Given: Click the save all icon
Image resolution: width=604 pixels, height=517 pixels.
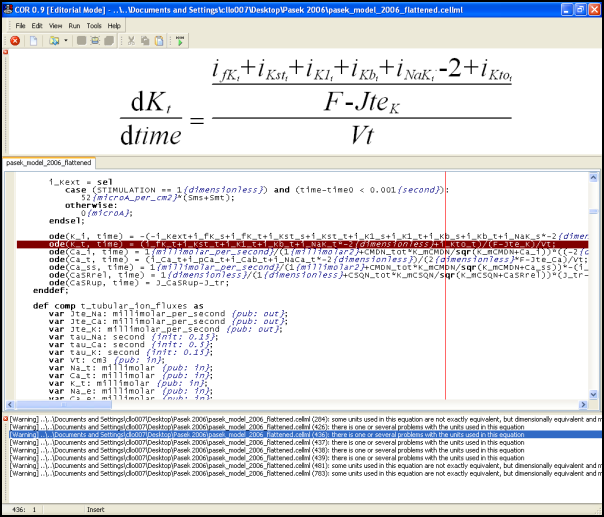Looking at the screenshot, I should [109, 40].
